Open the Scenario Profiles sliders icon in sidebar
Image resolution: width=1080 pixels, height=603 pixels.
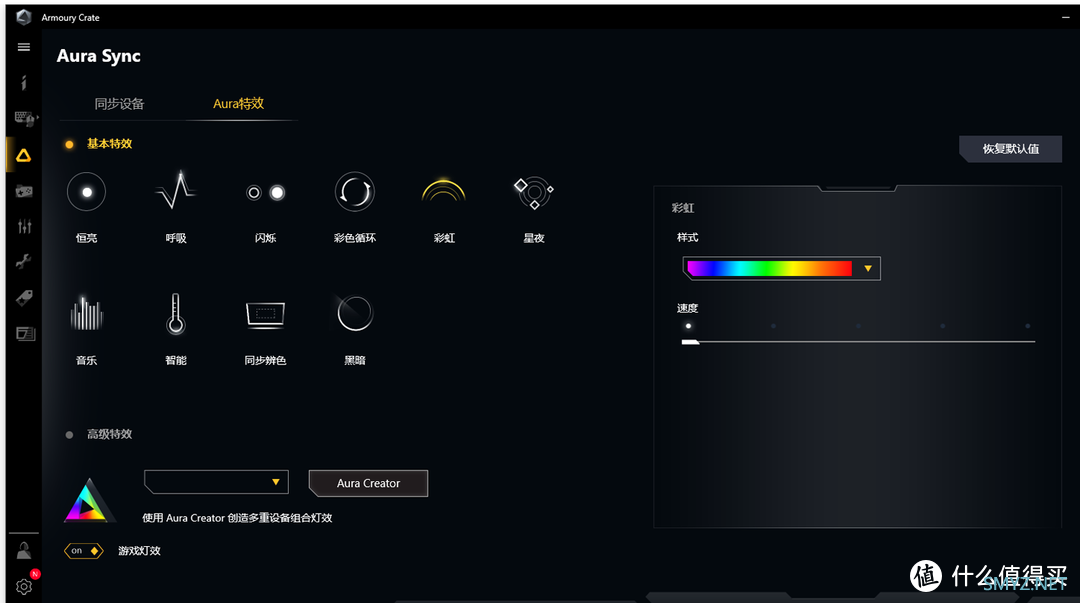point(24,226)
